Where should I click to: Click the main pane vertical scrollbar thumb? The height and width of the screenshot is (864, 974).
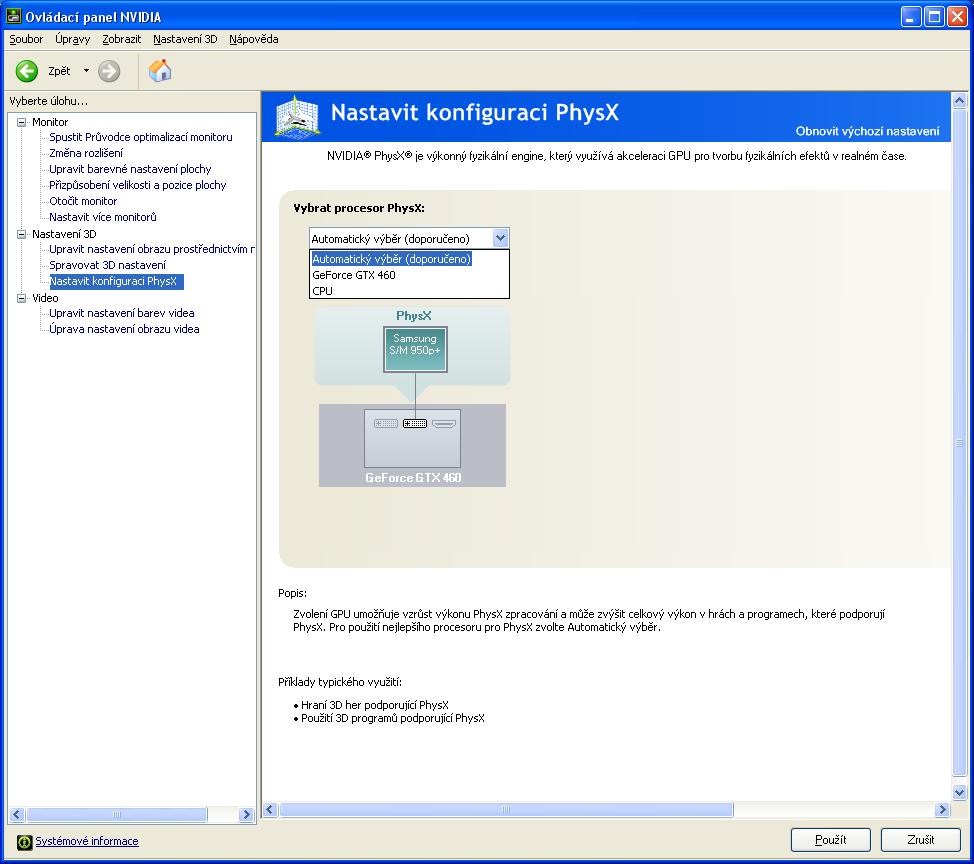tap(959, 442)
